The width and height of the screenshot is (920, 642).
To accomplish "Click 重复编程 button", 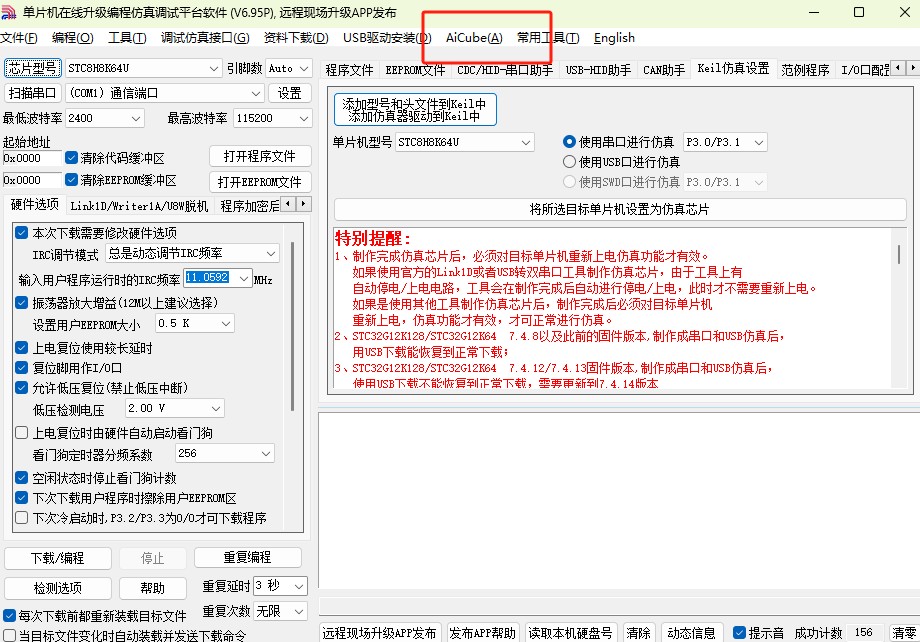I will [x=248, y=557].
